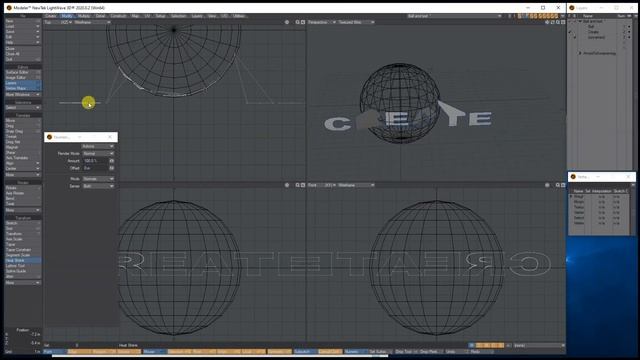Screen dimensions: 640x360
Task: Open the Help dropdown
Action: [x=23, y=42]
